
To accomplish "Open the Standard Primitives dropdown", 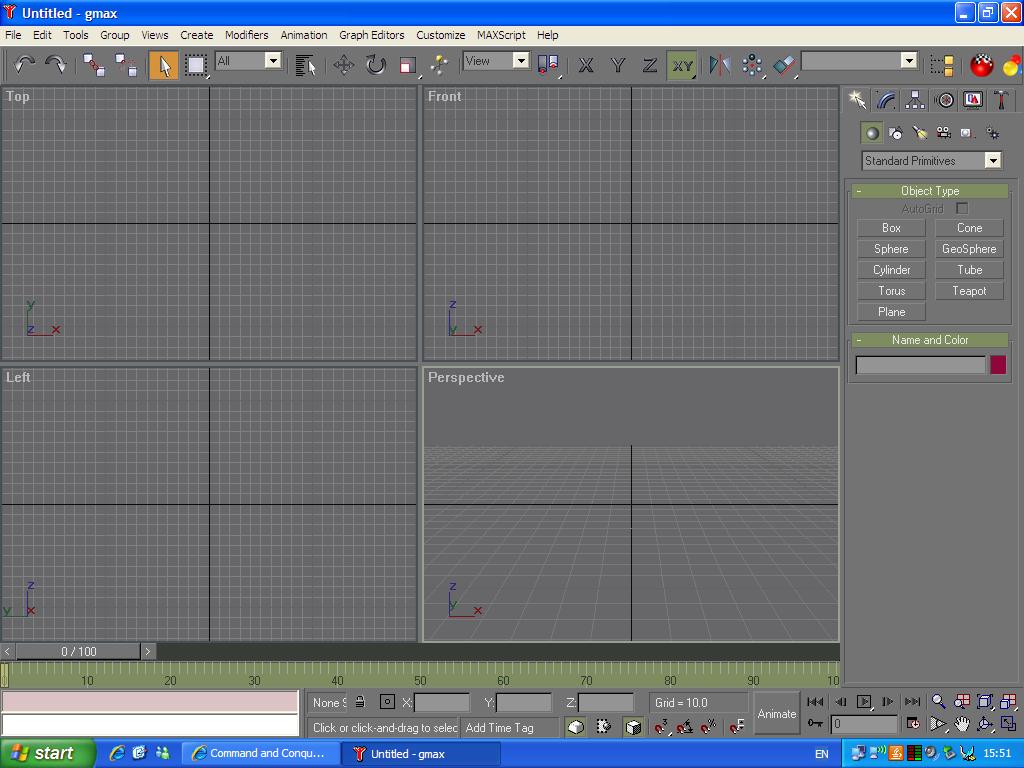I will pos(931,161).
